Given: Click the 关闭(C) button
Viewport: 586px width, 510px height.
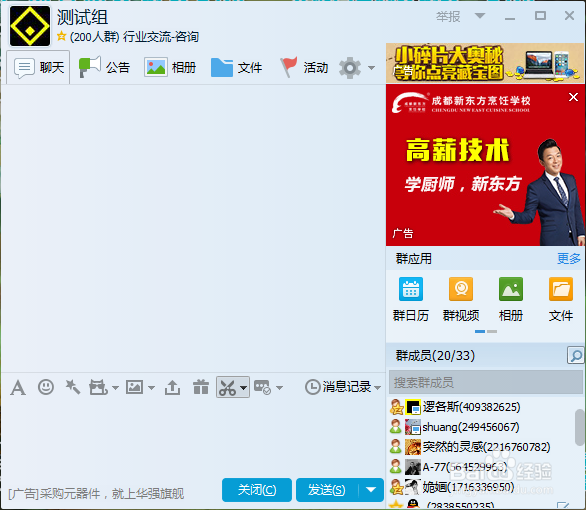Looking at the screenshot, I should 257,490.
